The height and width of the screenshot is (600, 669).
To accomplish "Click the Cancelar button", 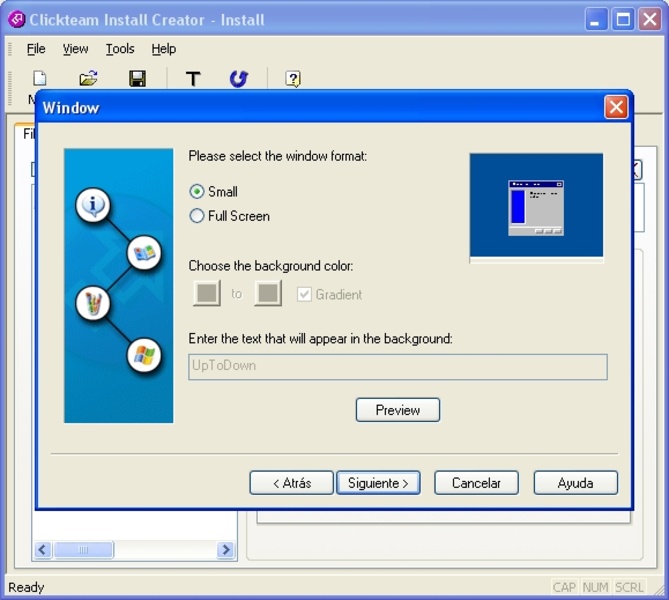I will 476,483.
